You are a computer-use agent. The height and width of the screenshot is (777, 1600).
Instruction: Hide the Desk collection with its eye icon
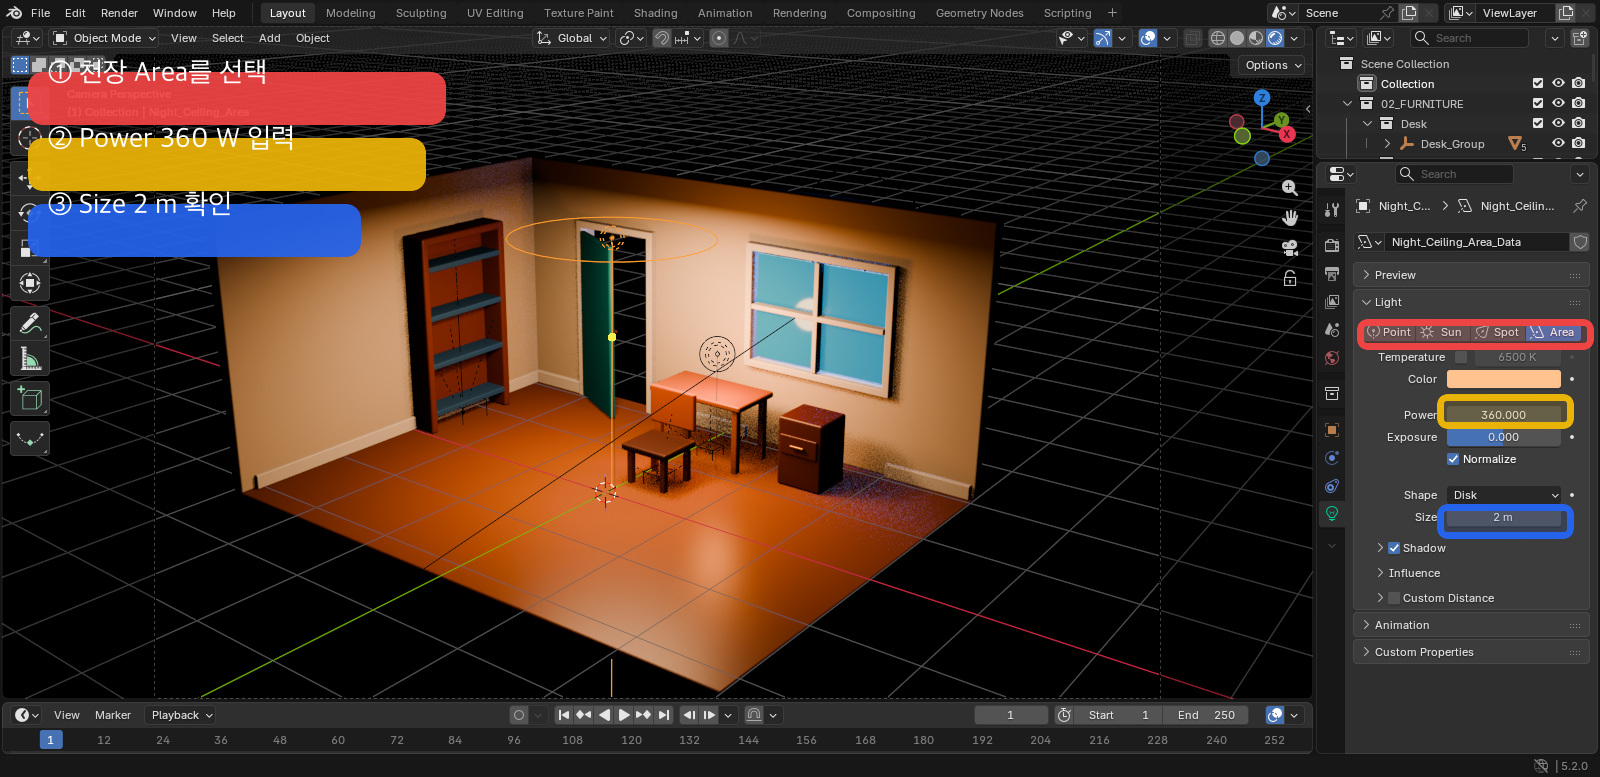click(x=1558, y=123)
